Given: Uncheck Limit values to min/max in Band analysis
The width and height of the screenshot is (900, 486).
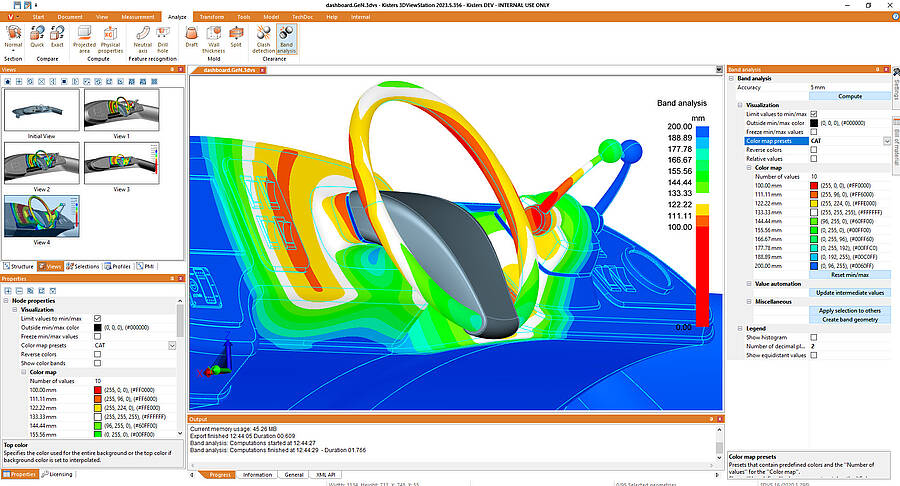Looking at the screenshot, I should [x=813, y=114].
